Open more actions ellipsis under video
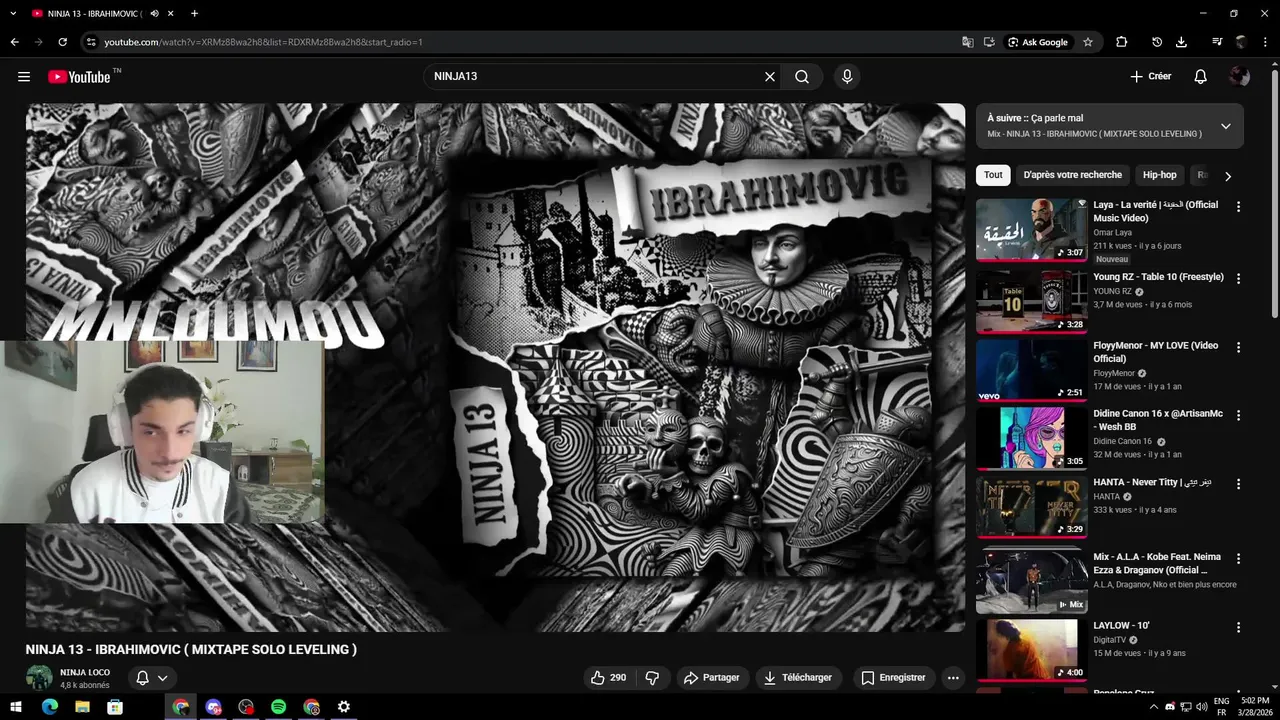 point(953,678)
